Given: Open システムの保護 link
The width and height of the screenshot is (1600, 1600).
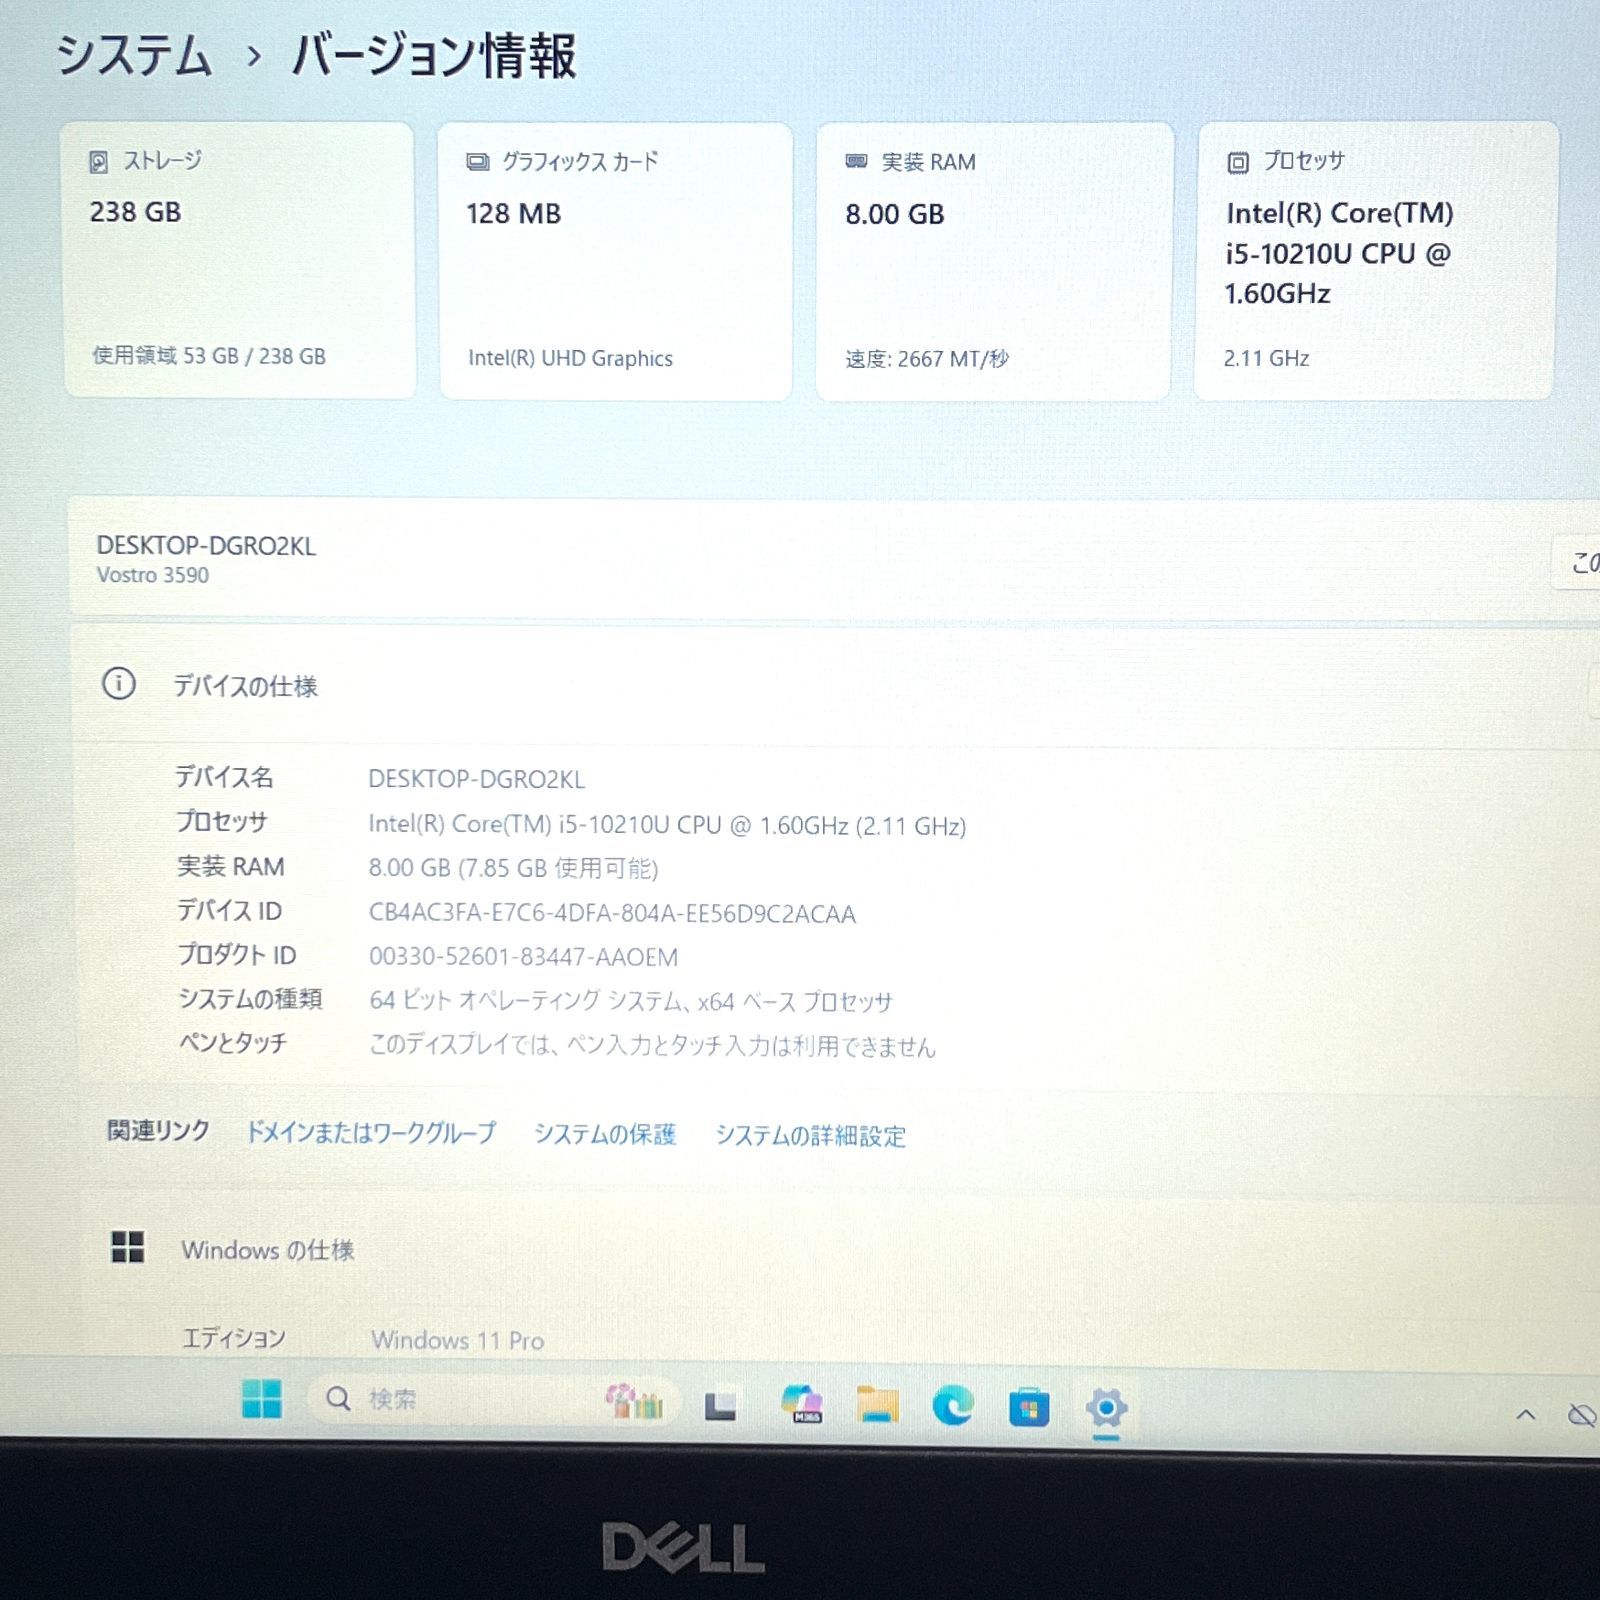Looking at the screenshot, I should (x=605, y=1134).
